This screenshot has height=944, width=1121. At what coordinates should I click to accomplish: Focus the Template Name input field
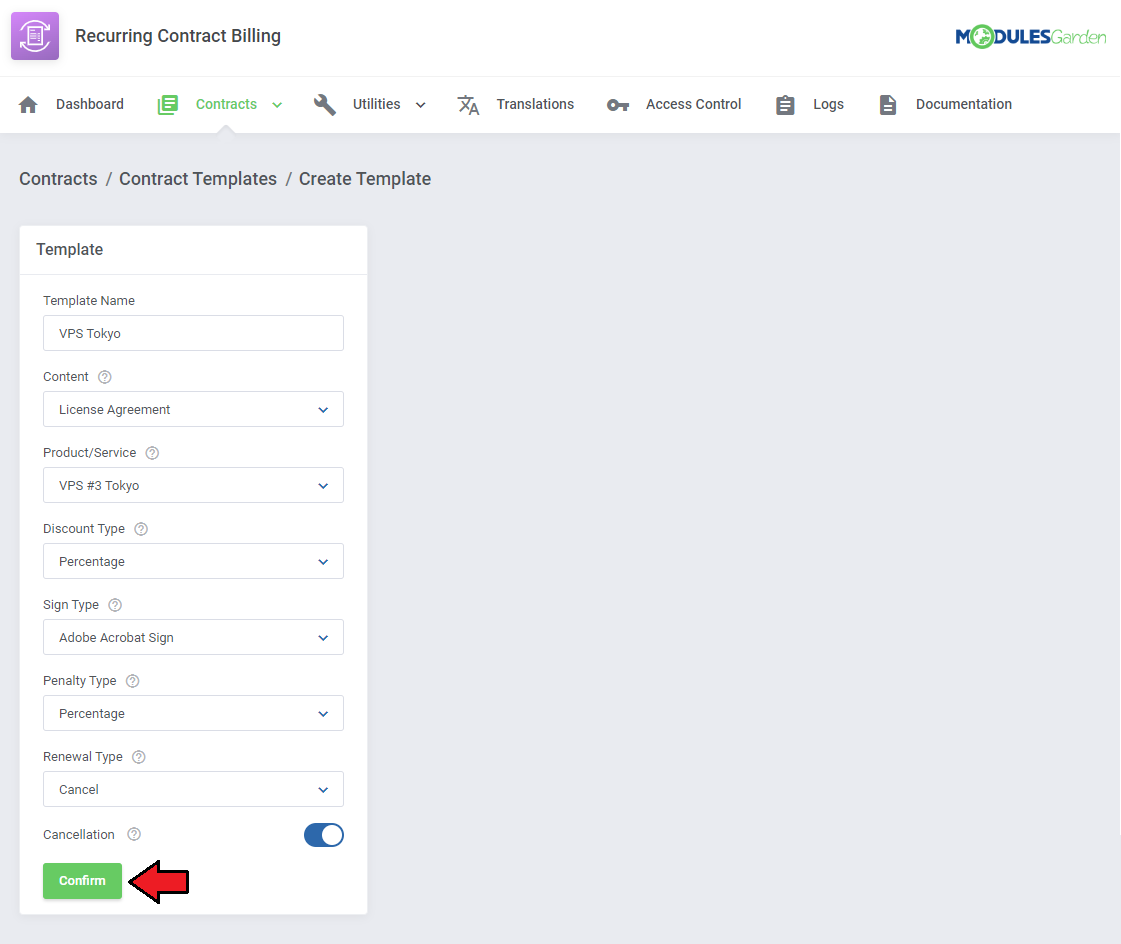click(193, 333)
